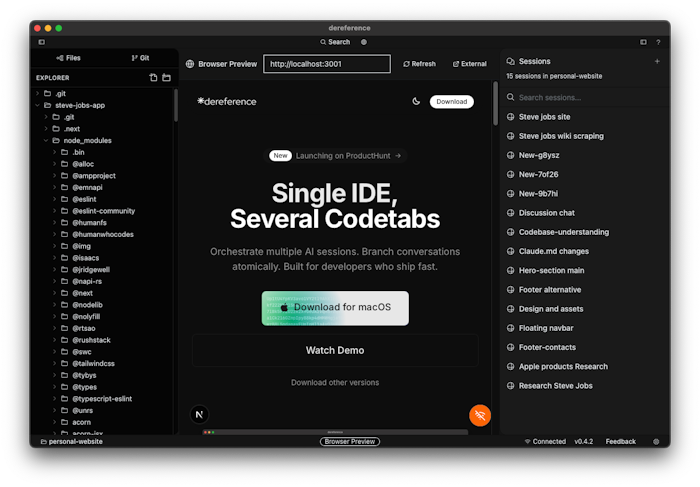Click the new file icon in Explorer
This screenshot has height=487, width=700.
click(153, 77)
